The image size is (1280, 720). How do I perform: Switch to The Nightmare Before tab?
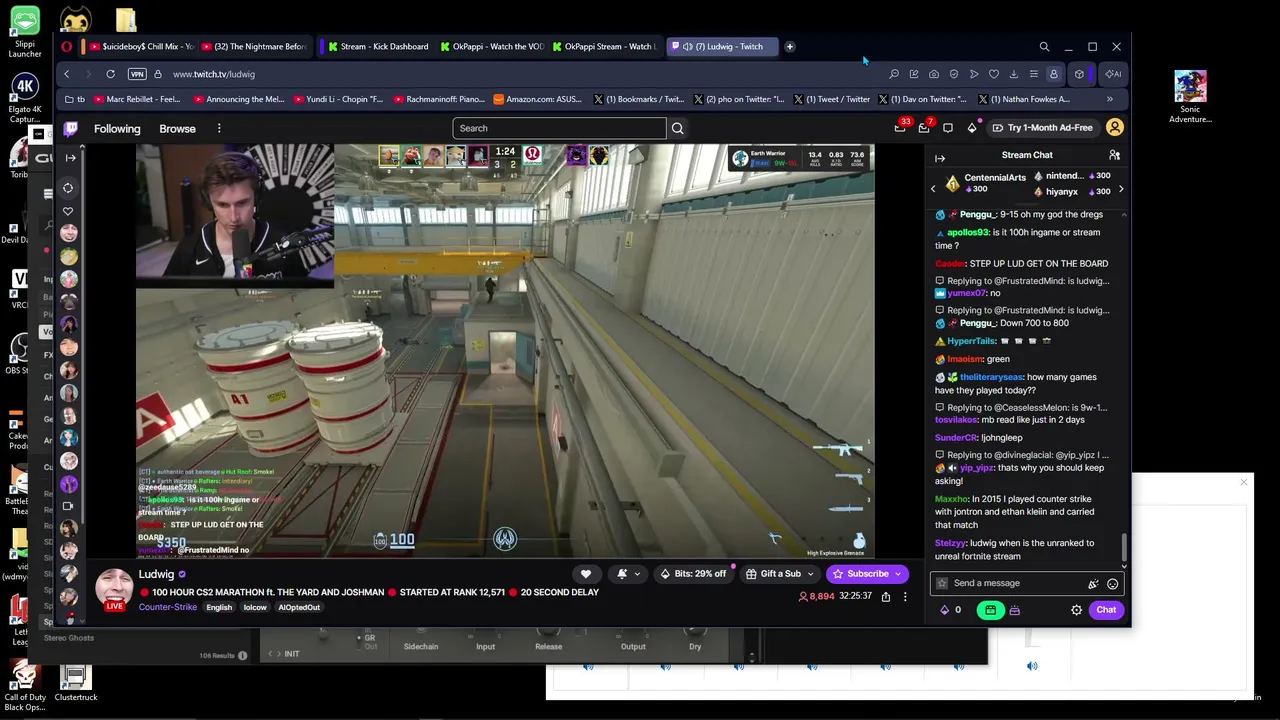pos(253,46)
